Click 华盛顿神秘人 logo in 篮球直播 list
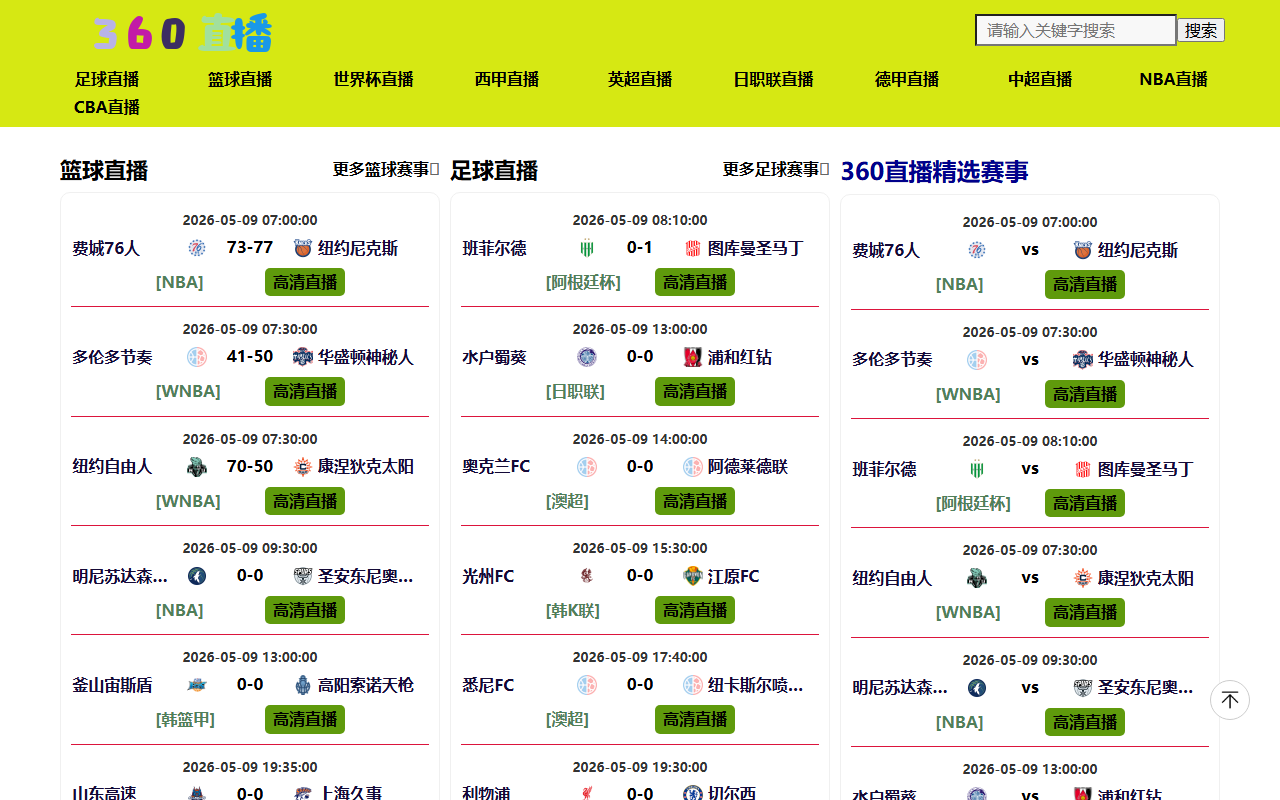The image size is (1280, 800). [x=303, y=357]
